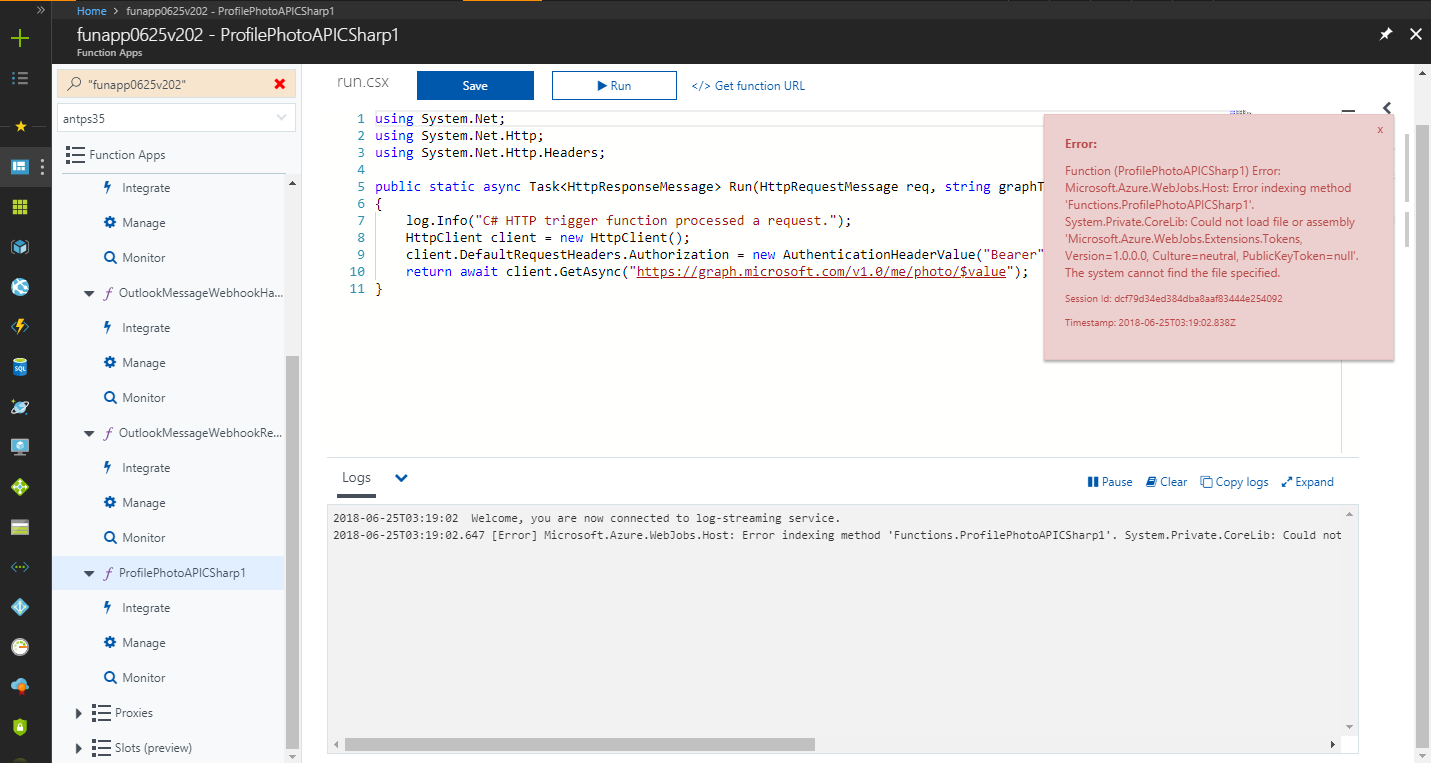
Task: Select the Virtual networks icon in sidebar
Action: point(20,566)
